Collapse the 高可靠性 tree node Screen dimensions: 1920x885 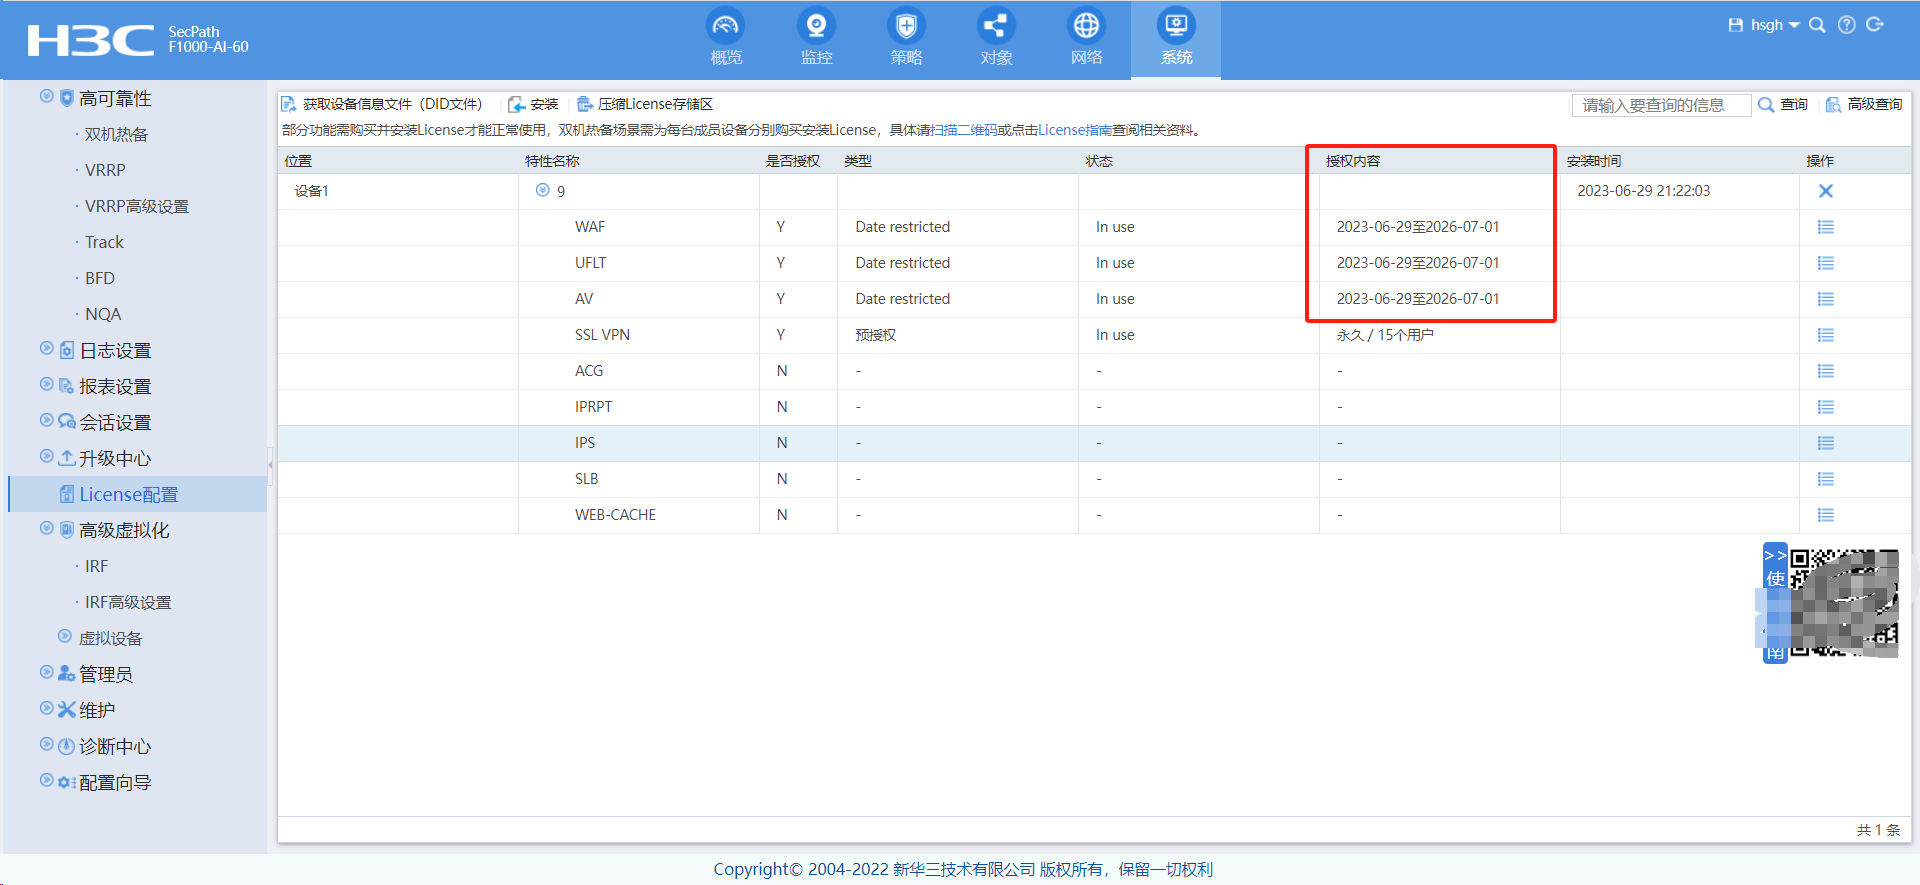pos(46,97)
